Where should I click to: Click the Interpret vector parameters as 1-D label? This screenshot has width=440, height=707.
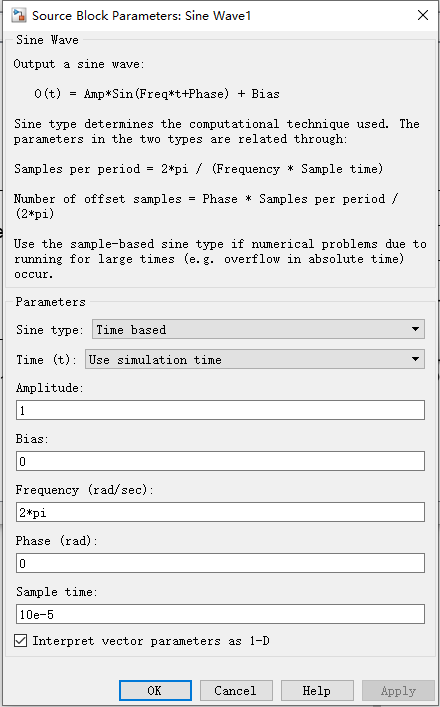(x=151, y=641)
